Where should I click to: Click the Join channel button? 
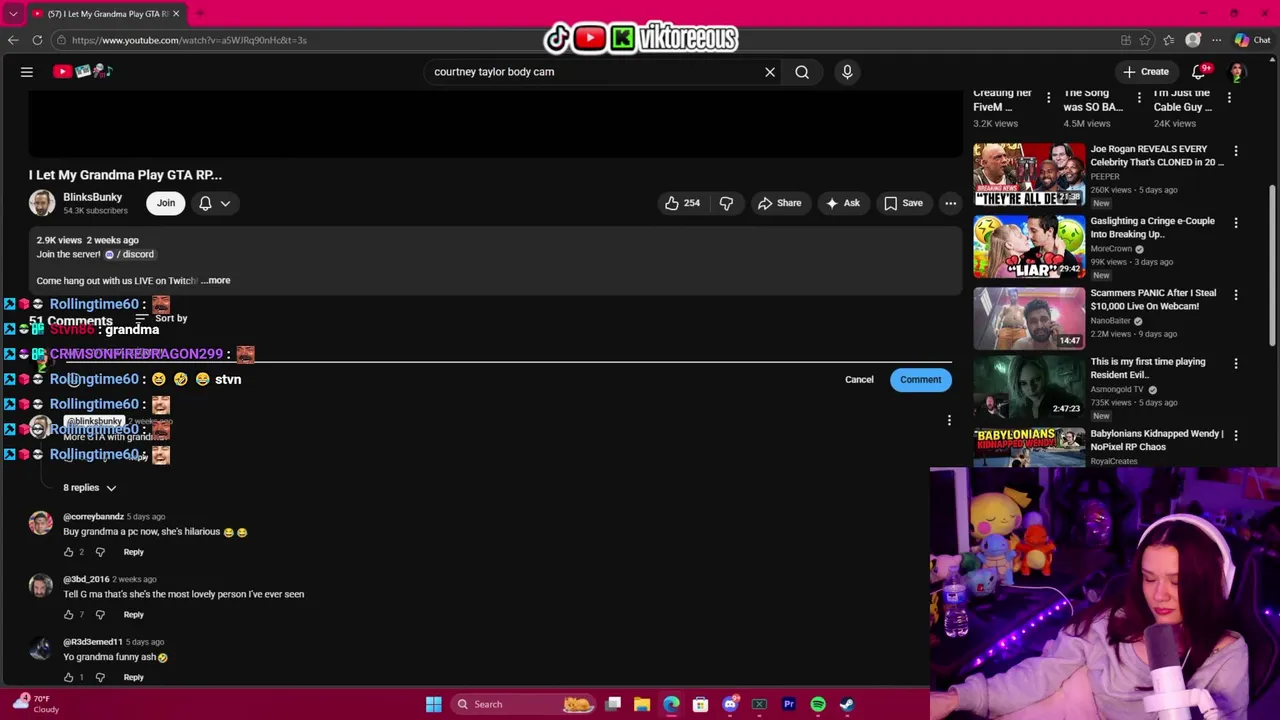click(166, 203)
